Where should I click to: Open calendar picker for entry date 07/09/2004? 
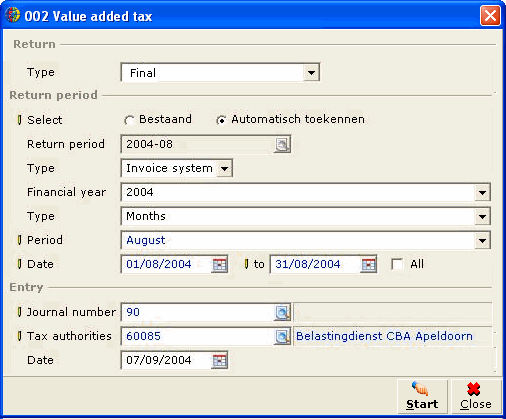(x=219, y=360)
